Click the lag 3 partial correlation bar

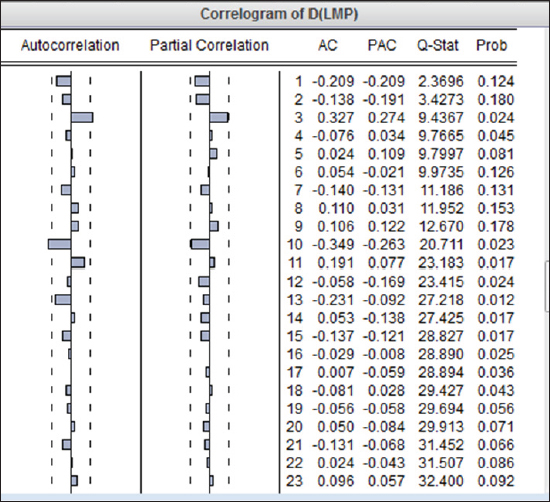click(219, 118)
